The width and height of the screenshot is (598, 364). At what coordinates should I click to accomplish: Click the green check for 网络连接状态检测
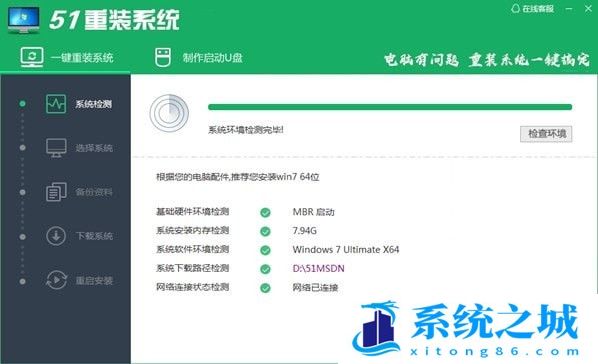[265, 288]
